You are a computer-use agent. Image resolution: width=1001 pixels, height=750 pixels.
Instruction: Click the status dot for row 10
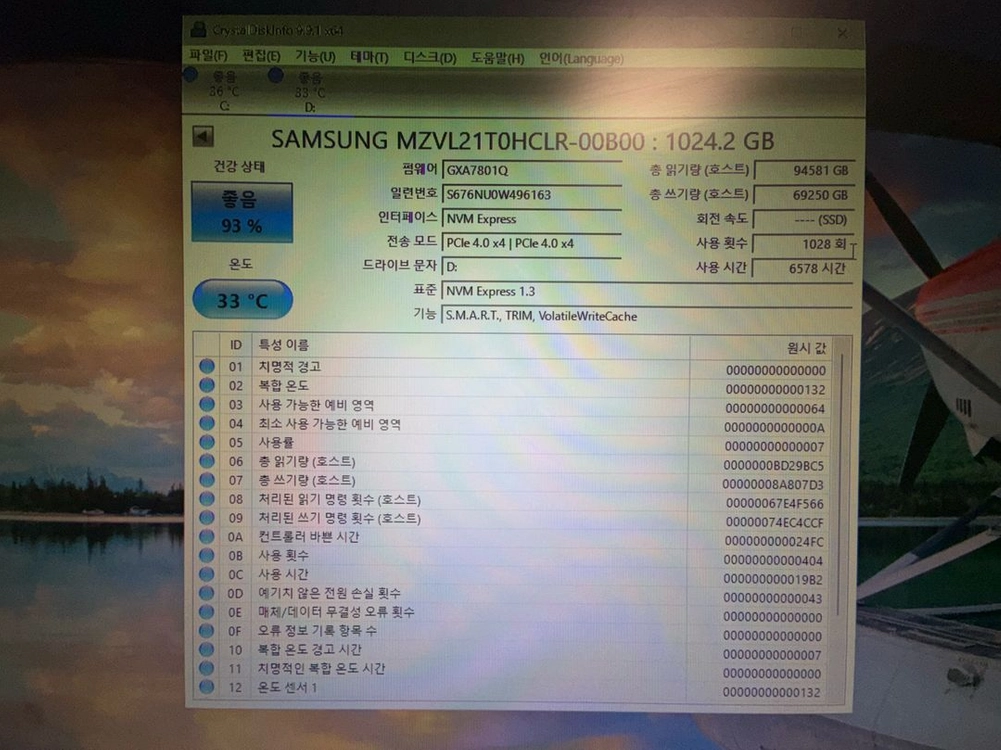pos(207,649)
